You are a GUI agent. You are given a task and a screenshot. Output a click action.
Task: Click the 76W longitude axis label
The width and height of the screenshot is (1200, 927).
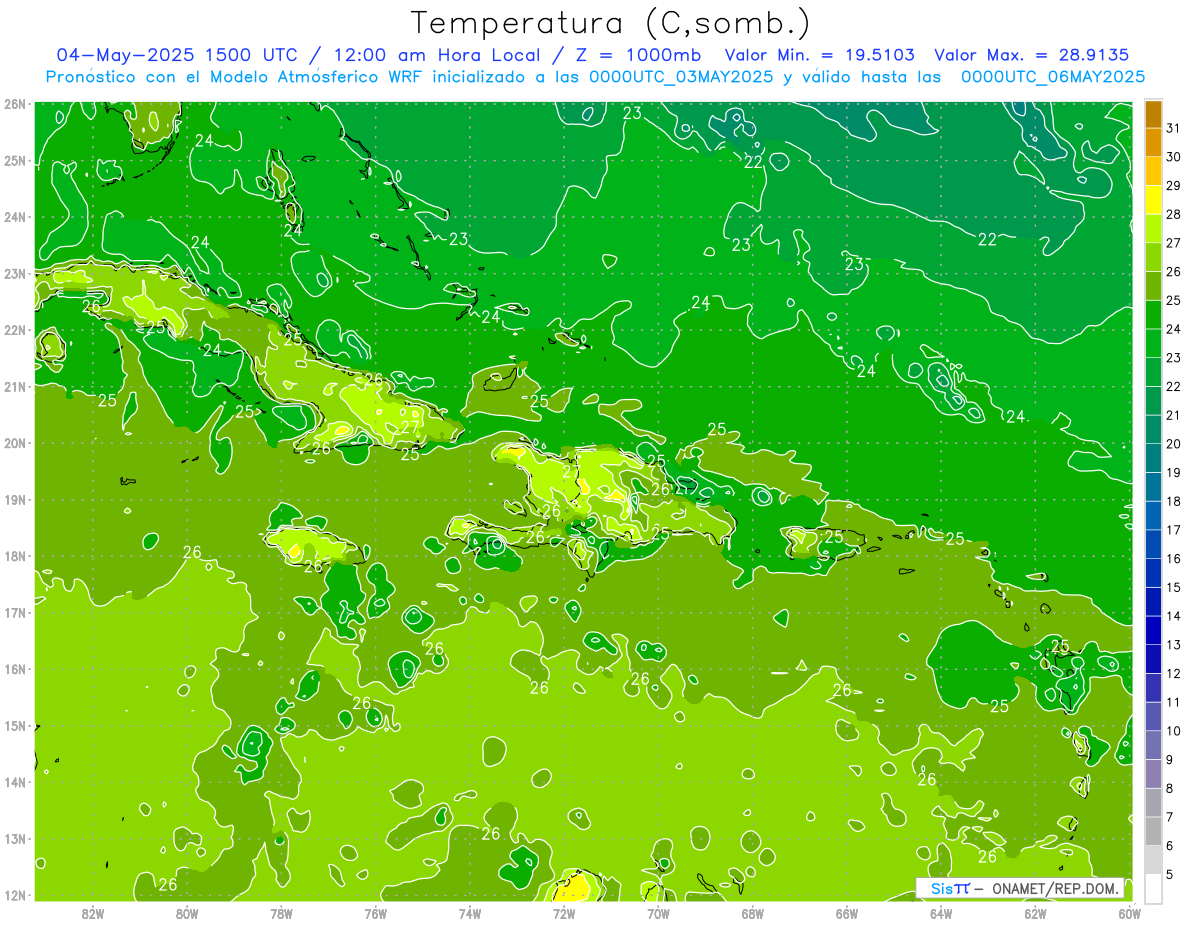pyautogui.click(x=376, y=914)
